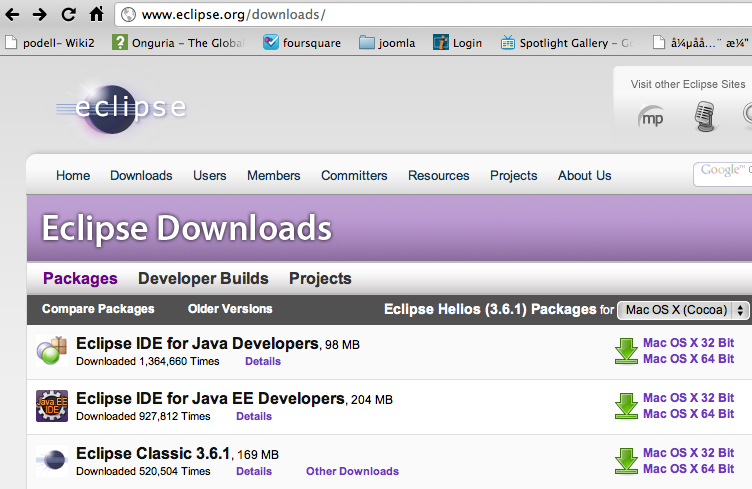This screenshot has width=752, height=489.
Task: Download Java EE Mac OS X 64 Bit
Action: pyautogui.click(x=688, y=414)
